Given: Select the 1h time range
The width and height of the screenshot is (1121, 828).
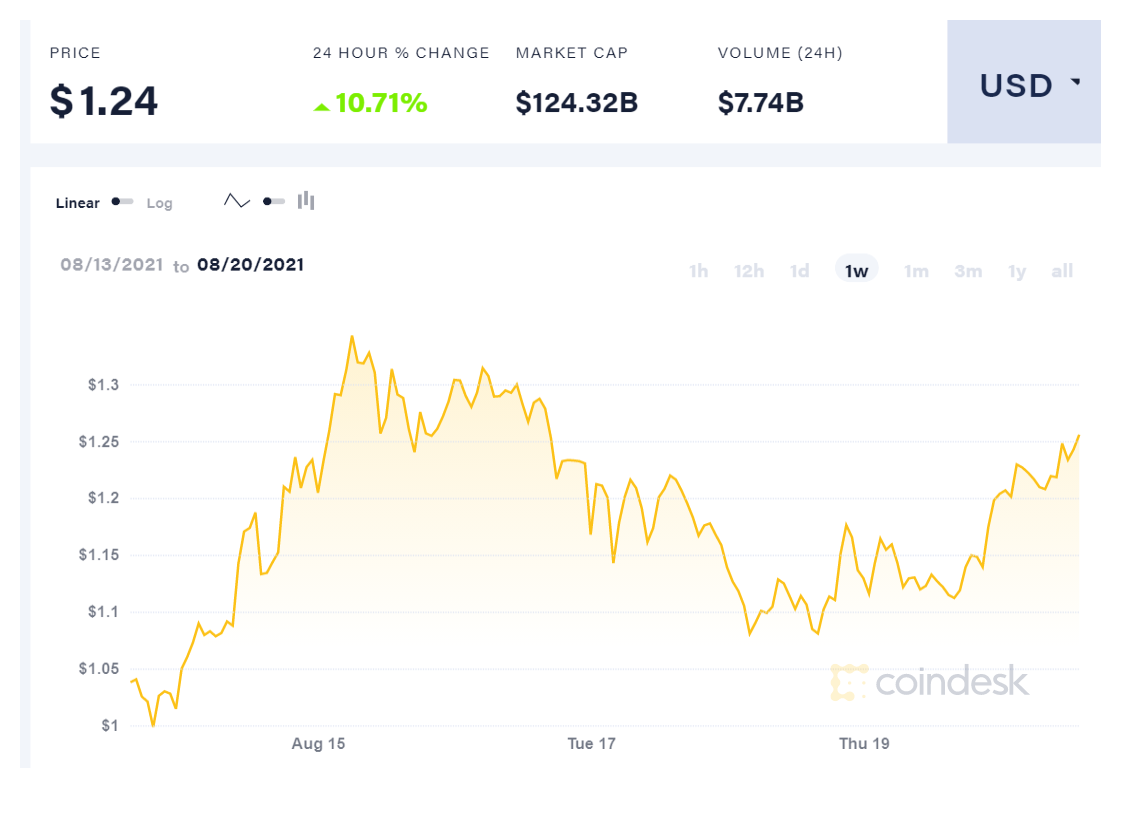Looking at the screenshot, I should (x=698, y=271).
